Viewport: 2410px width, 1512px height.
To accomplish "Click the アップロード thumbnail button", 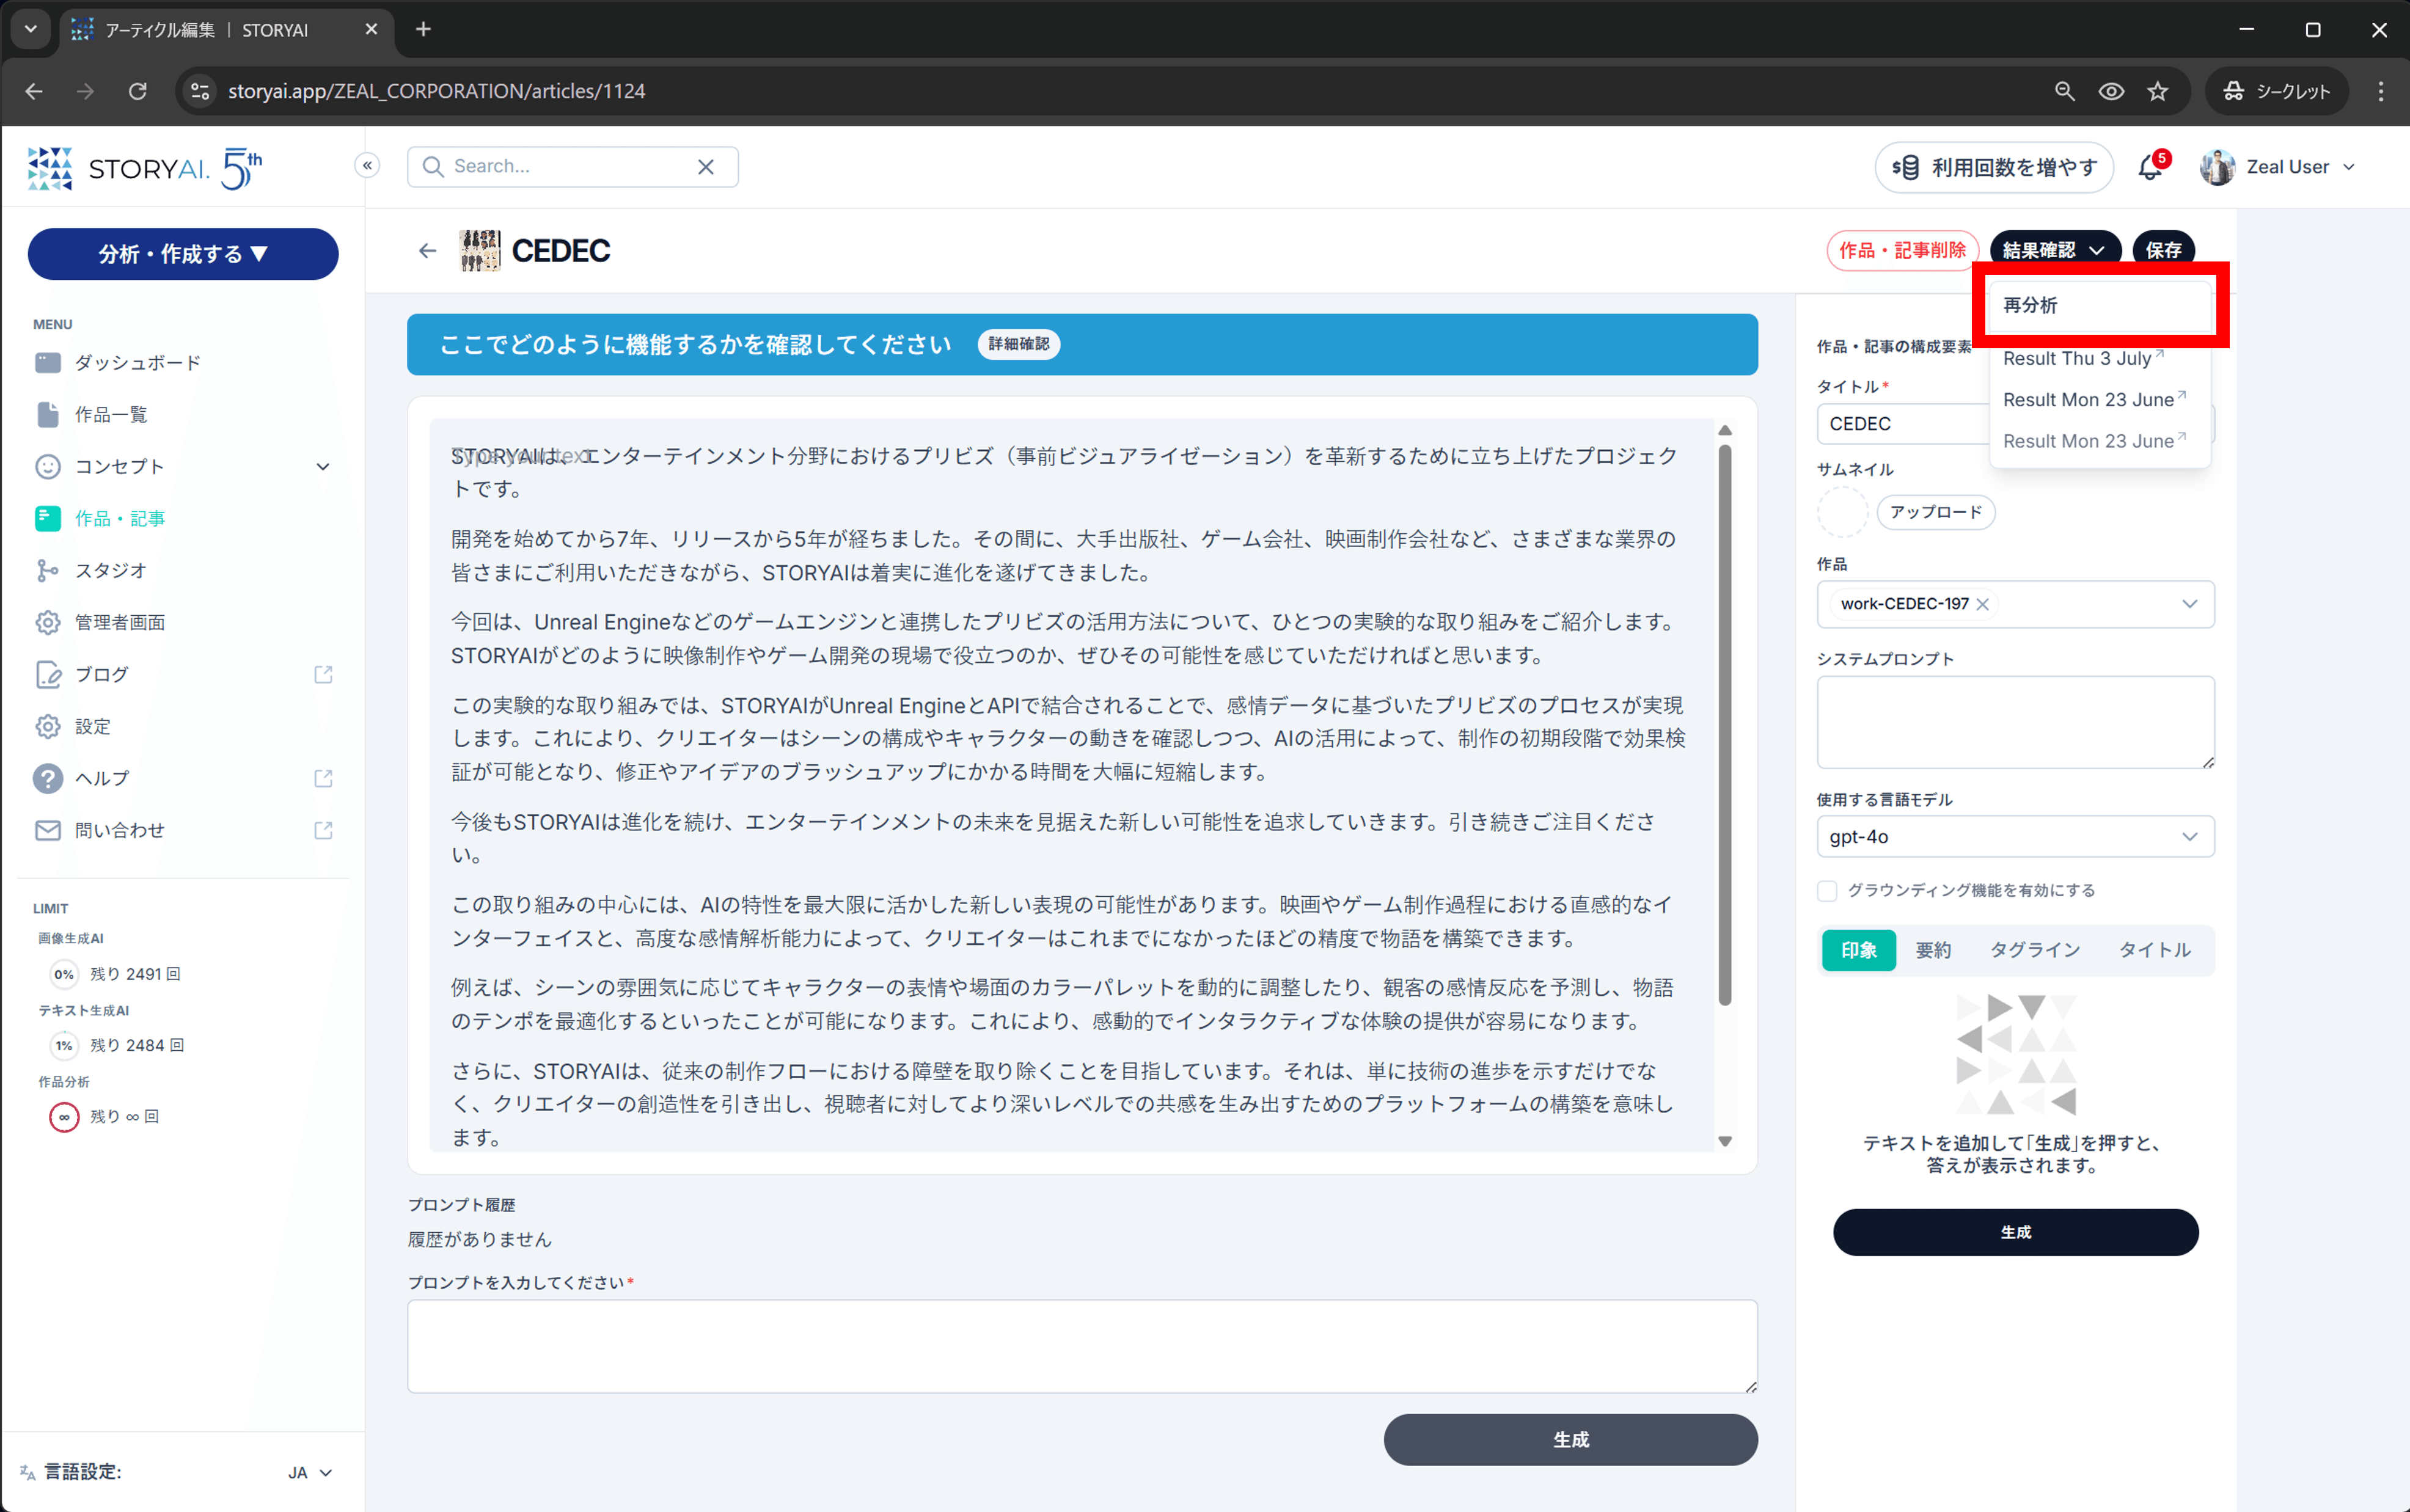I will pos(1935,512).
